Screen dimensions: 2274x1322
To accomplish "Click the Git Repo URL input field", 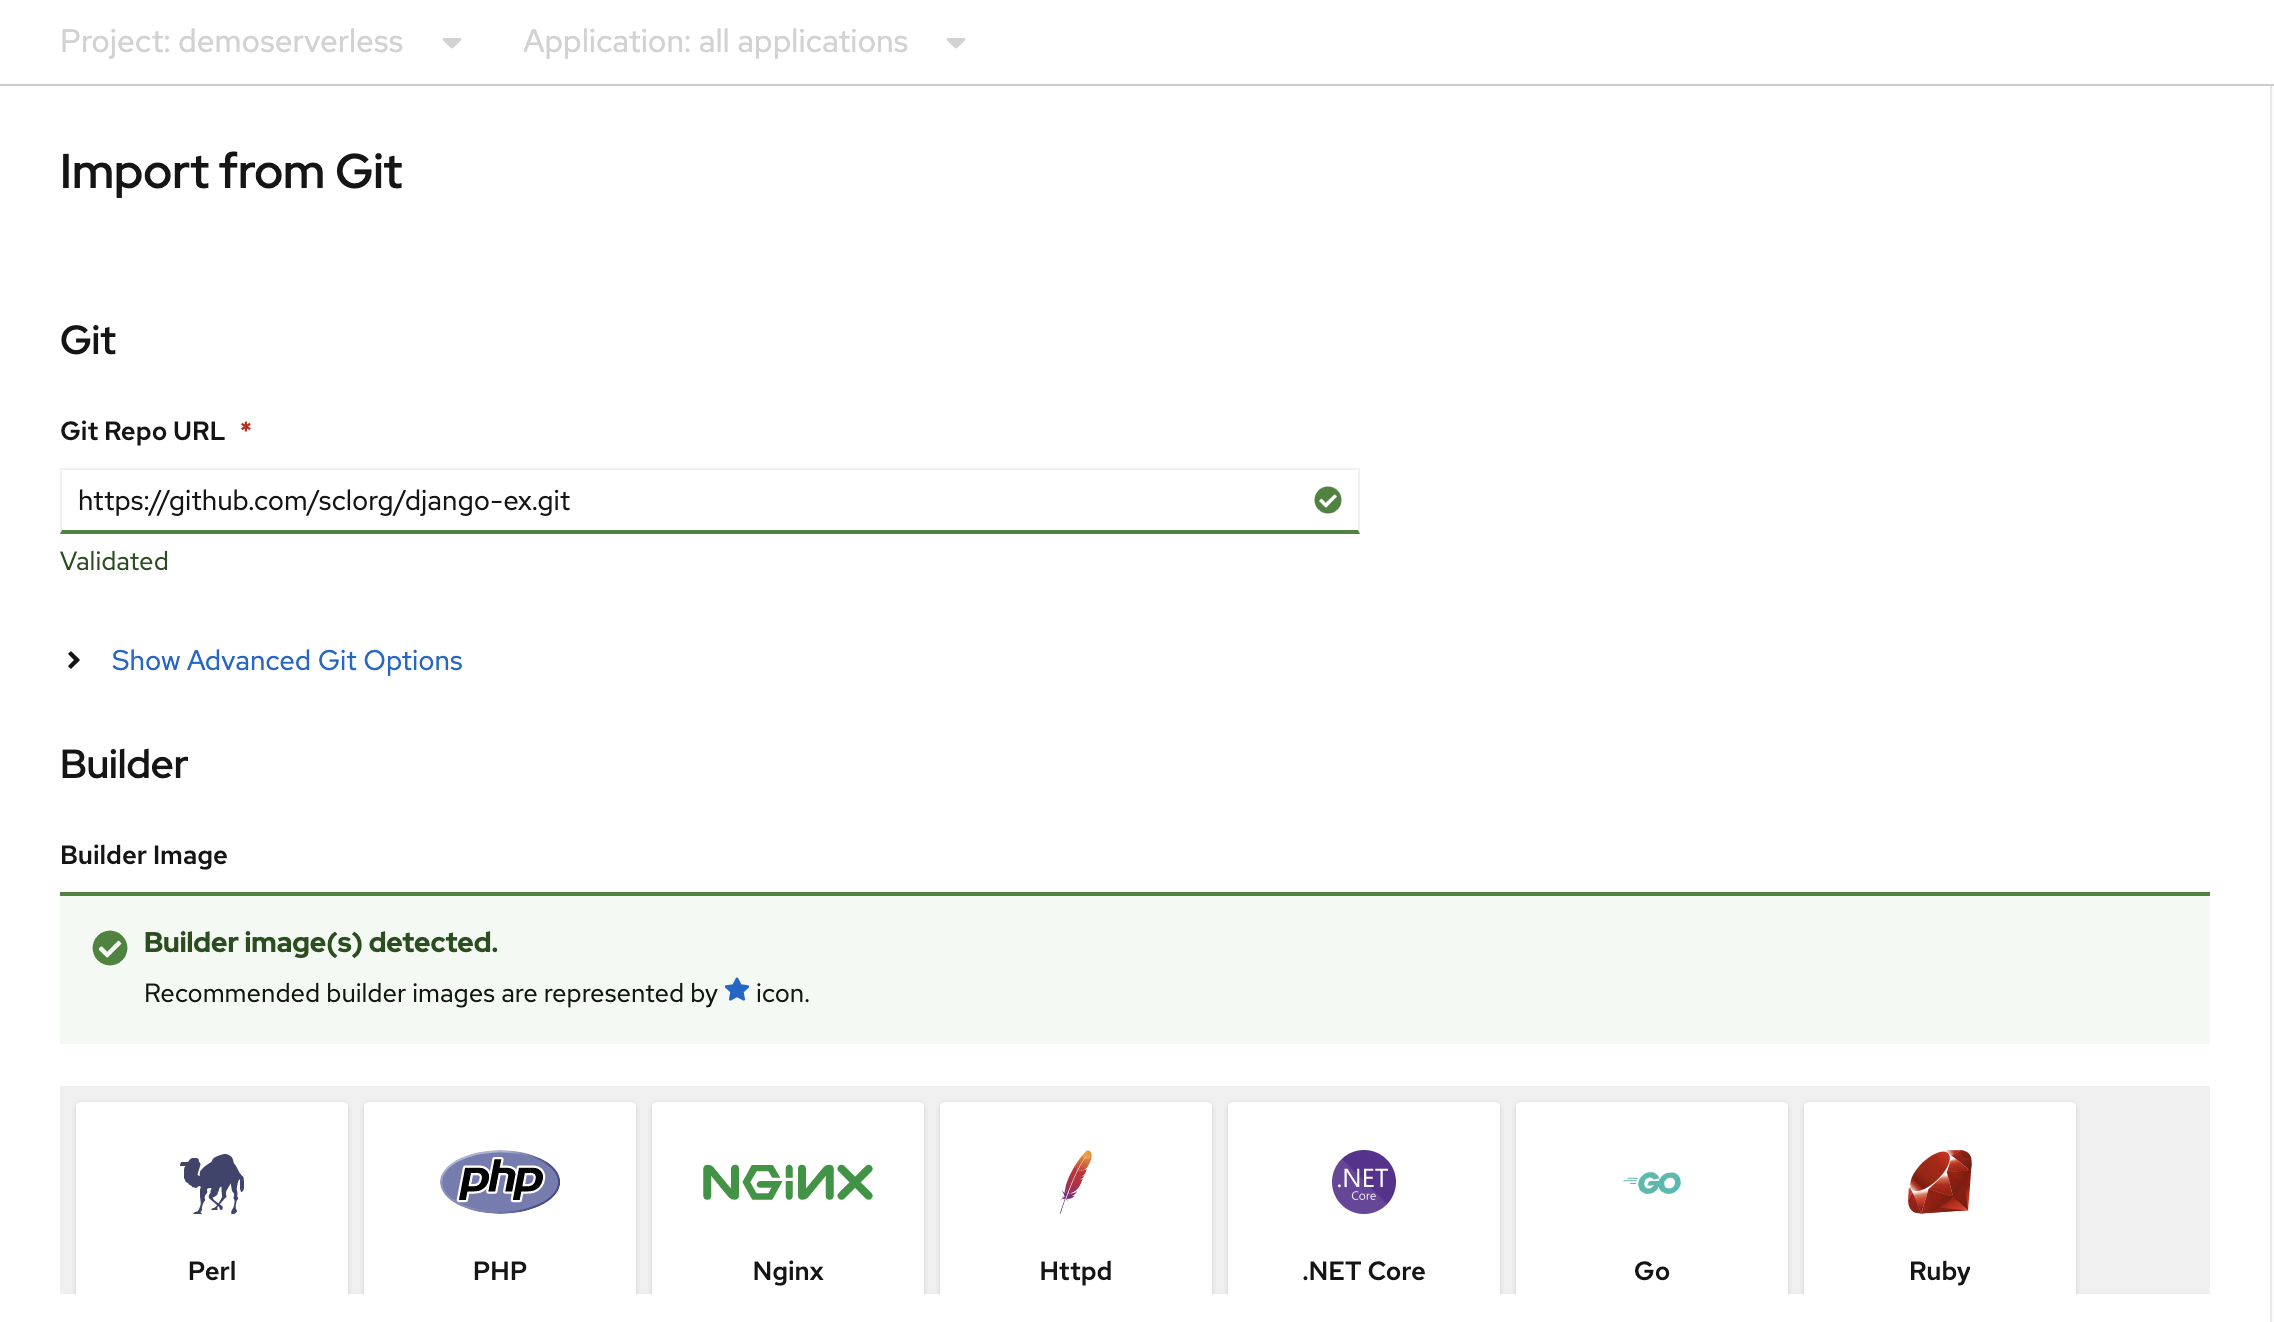I will tap(710, 500).
